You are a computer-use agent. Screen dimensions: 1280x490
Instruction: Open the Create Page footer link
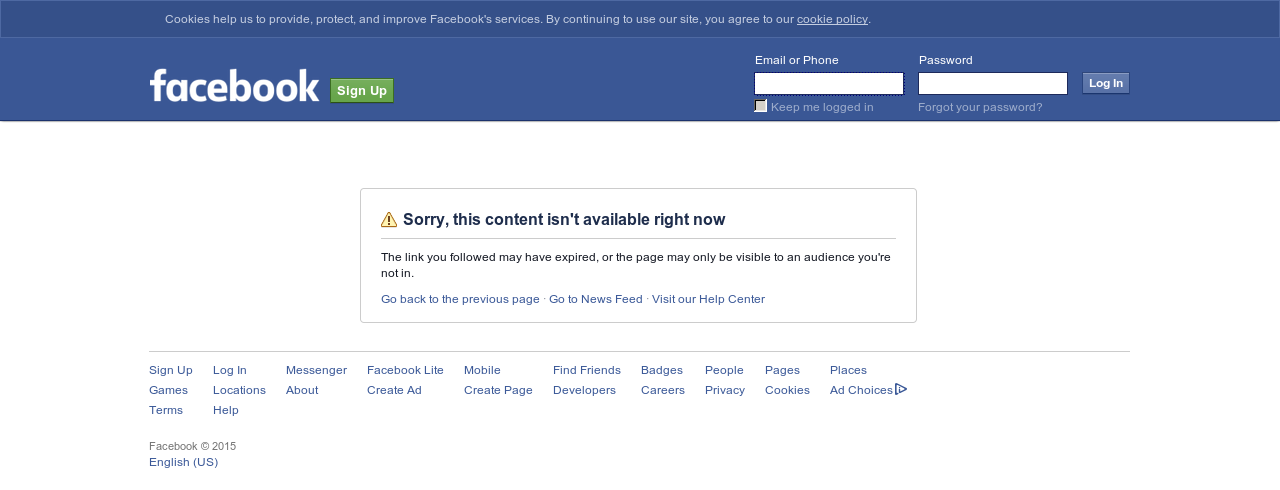coord(498,390)
